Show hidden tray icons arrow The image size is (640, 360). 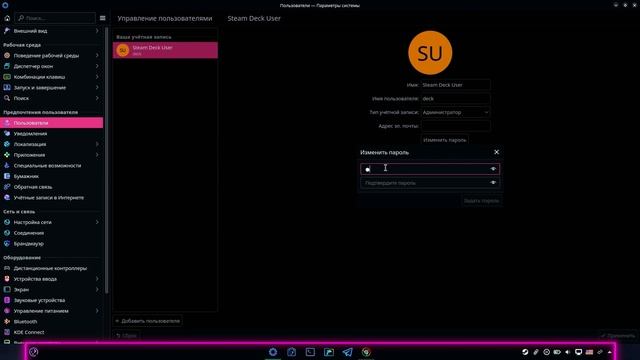click(x=610, y=352)
